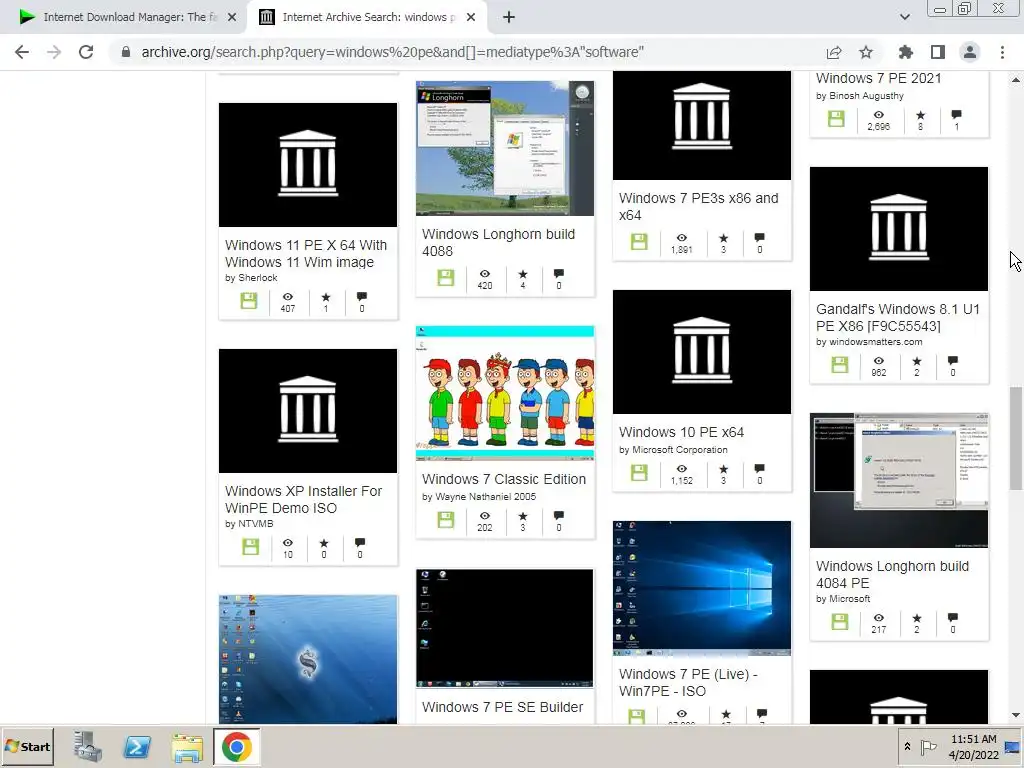Expand the tab search chevron
The image size is (1024, 768).
(904, 17)
